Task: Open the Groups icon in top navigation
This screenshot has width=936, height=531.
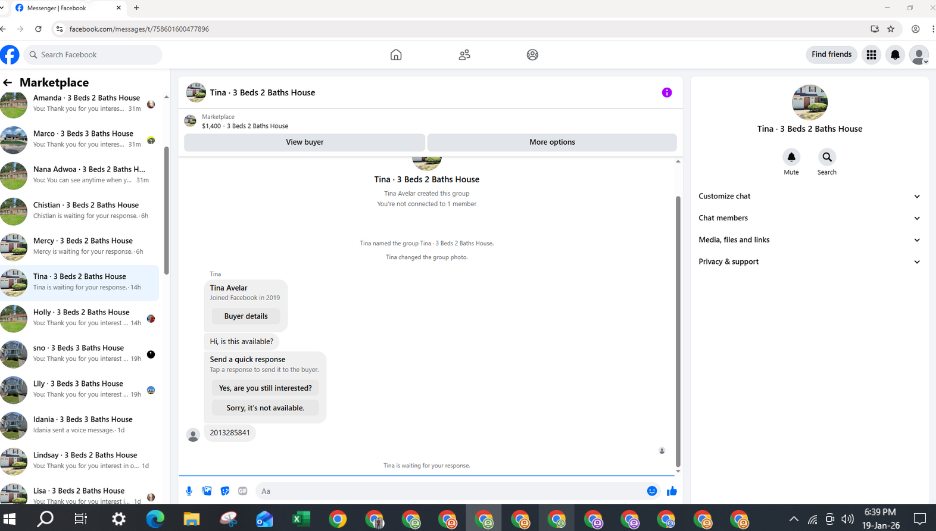Action: click(532, 54)
